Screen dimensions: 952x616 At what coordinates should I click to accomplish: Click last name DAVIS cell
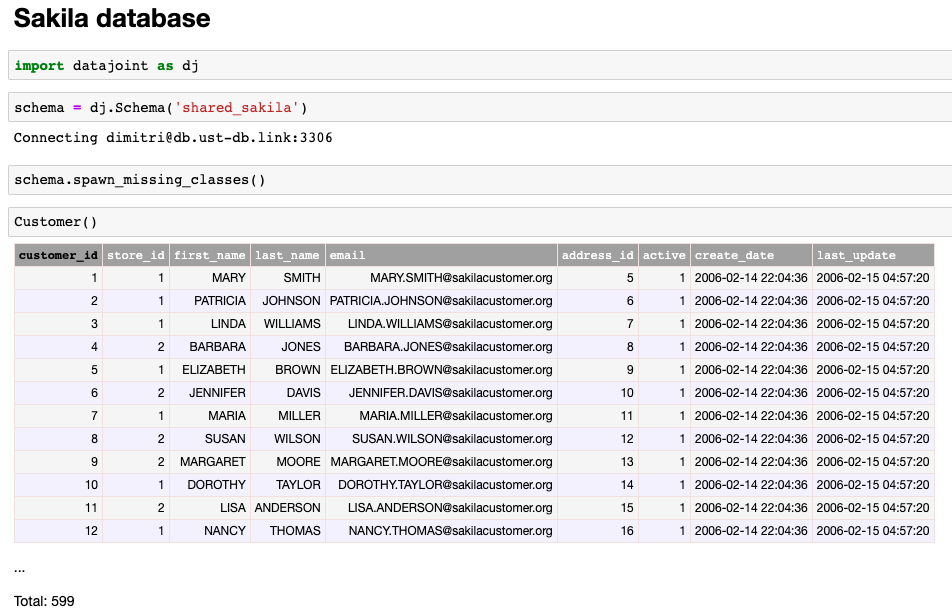click(287, 393)
